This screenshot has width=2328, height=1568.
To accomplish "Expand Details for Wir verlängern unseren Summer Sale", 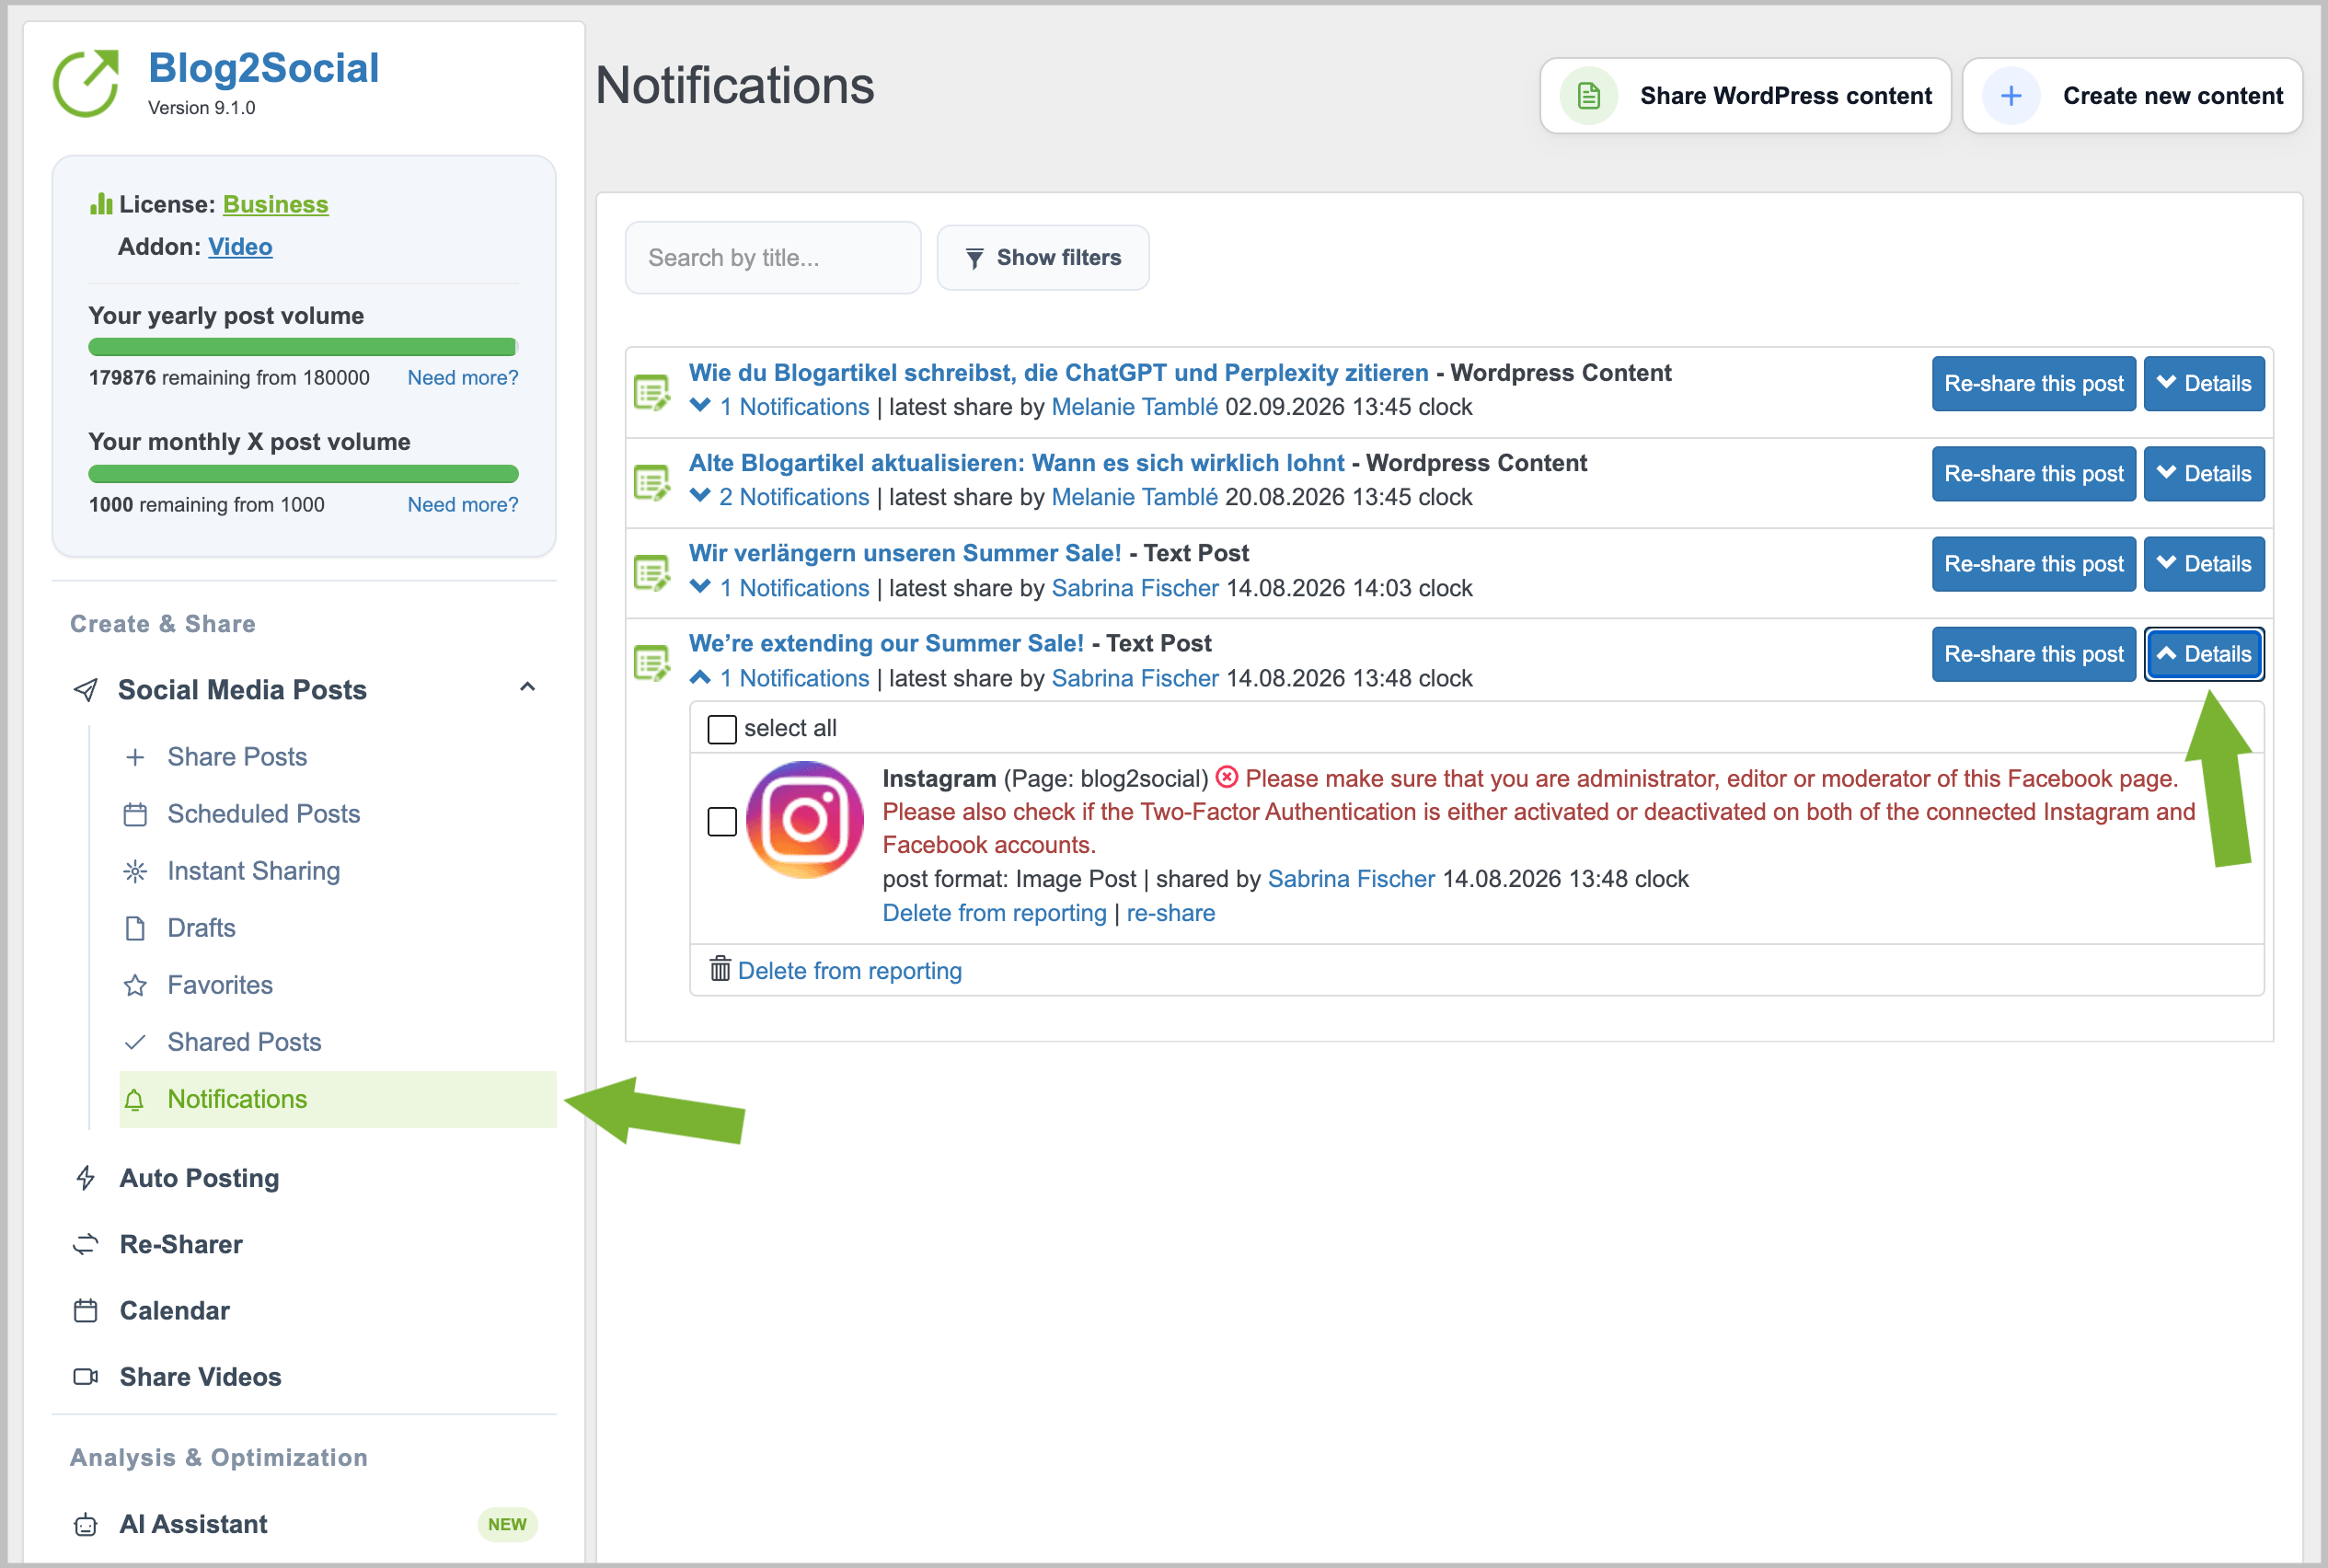I will 2203,564.
